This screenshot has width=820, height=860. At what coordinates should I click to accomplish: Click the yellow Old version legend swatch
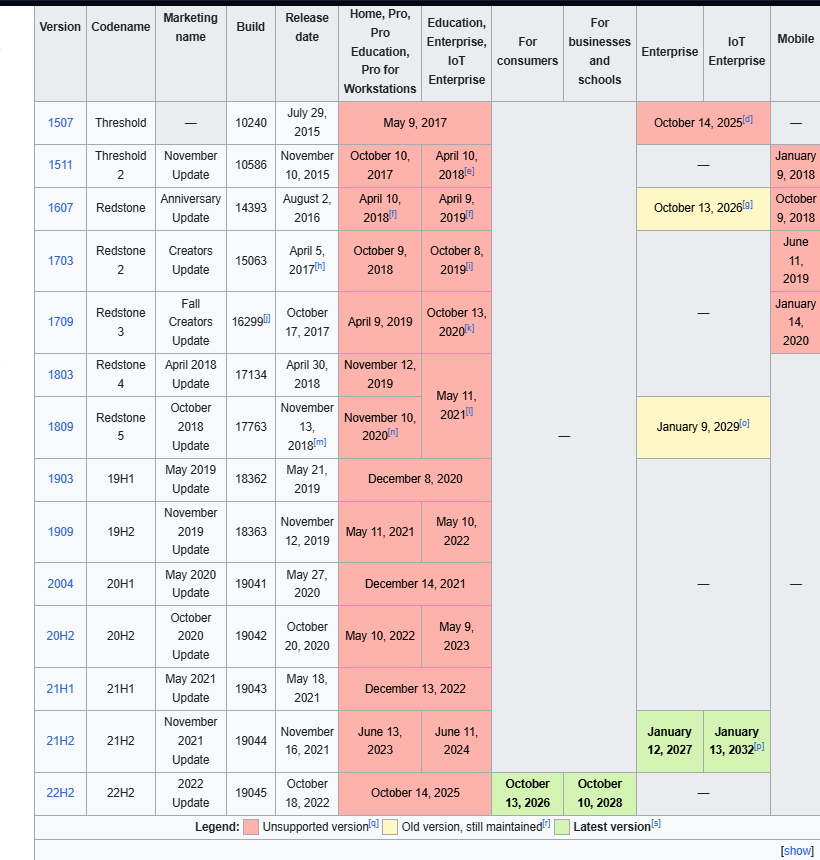391,827
